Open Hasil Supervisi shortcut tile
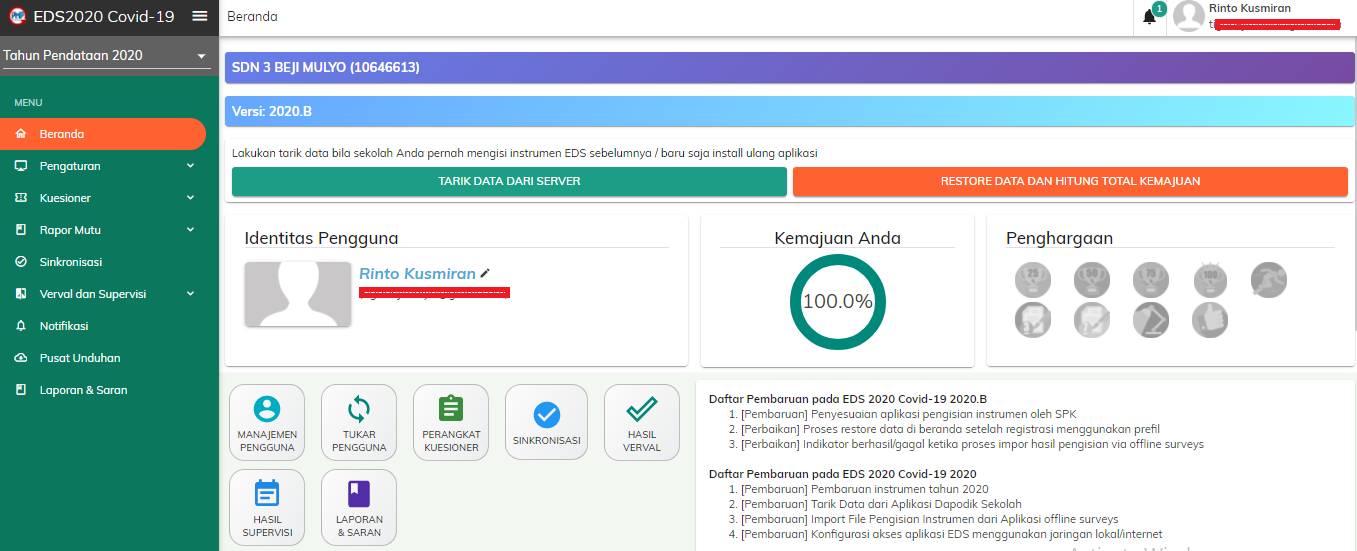Viewport: 1357px width, 551px height. pos(267,508)
